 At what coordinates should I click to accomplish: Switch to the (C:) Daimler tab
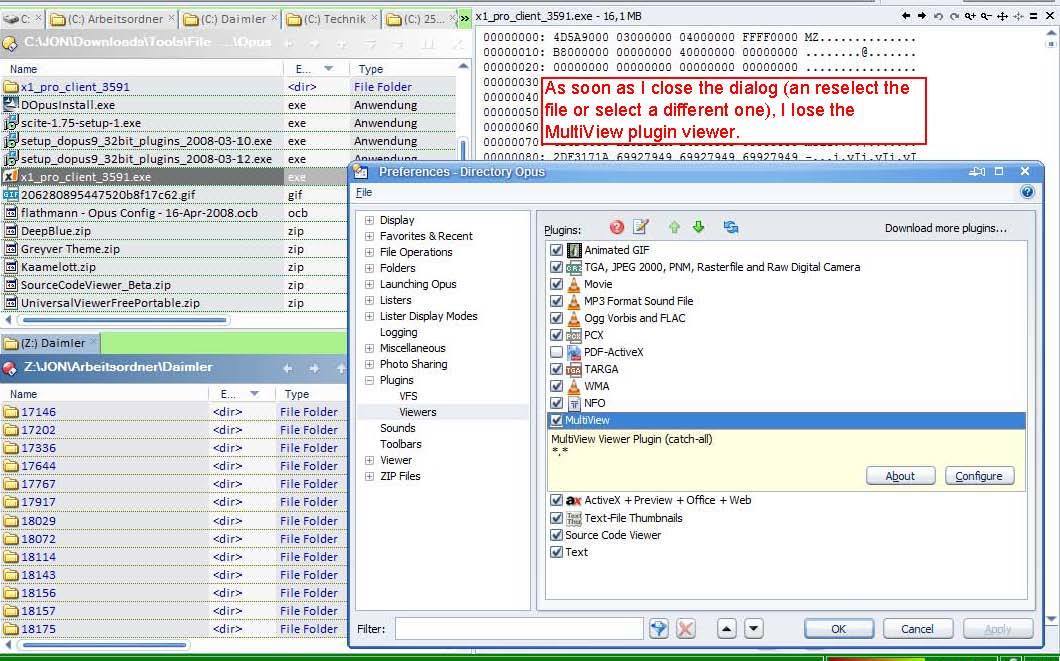(231, 19)
